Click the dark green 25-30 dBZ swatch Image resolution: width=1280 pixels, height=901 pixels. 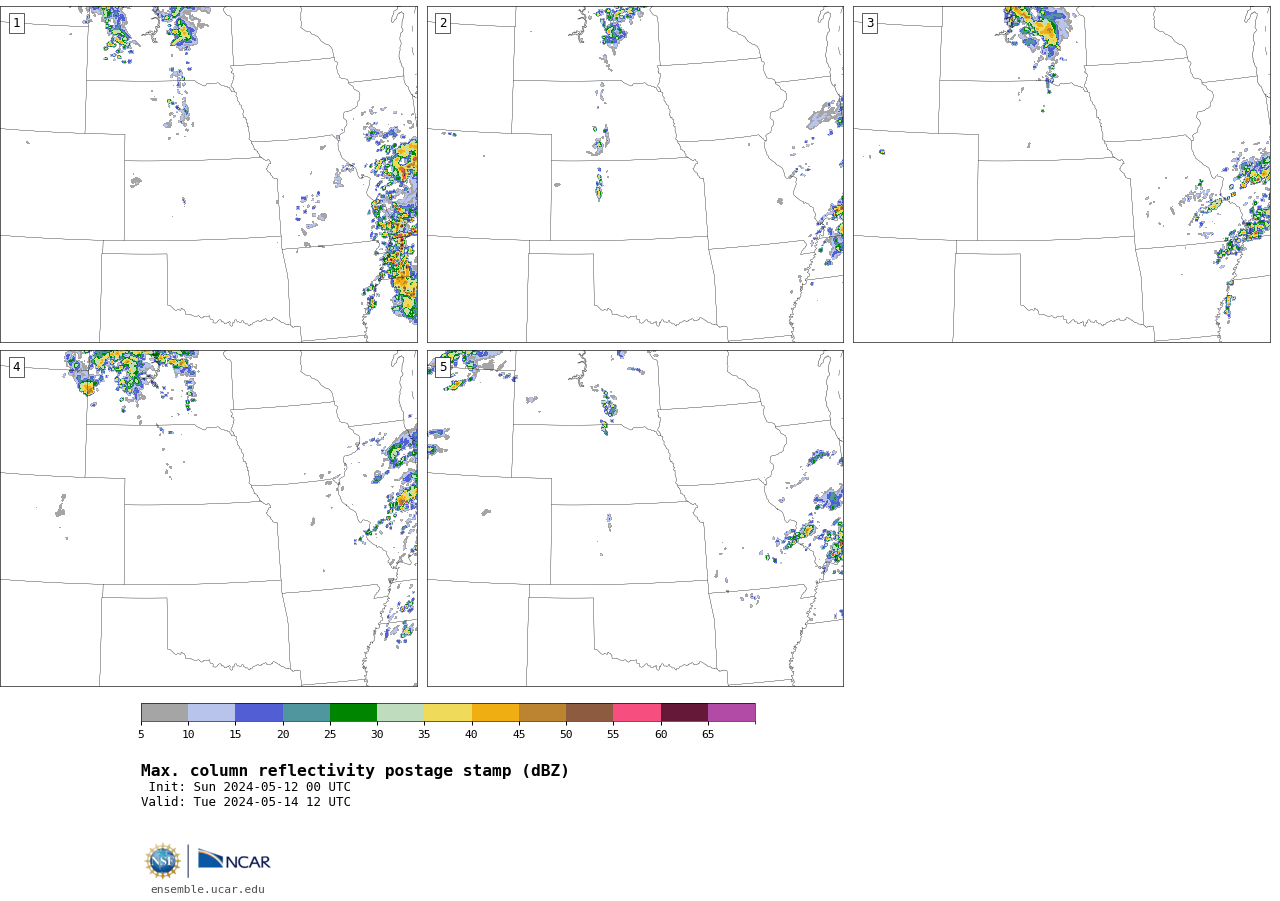(354, 712)
